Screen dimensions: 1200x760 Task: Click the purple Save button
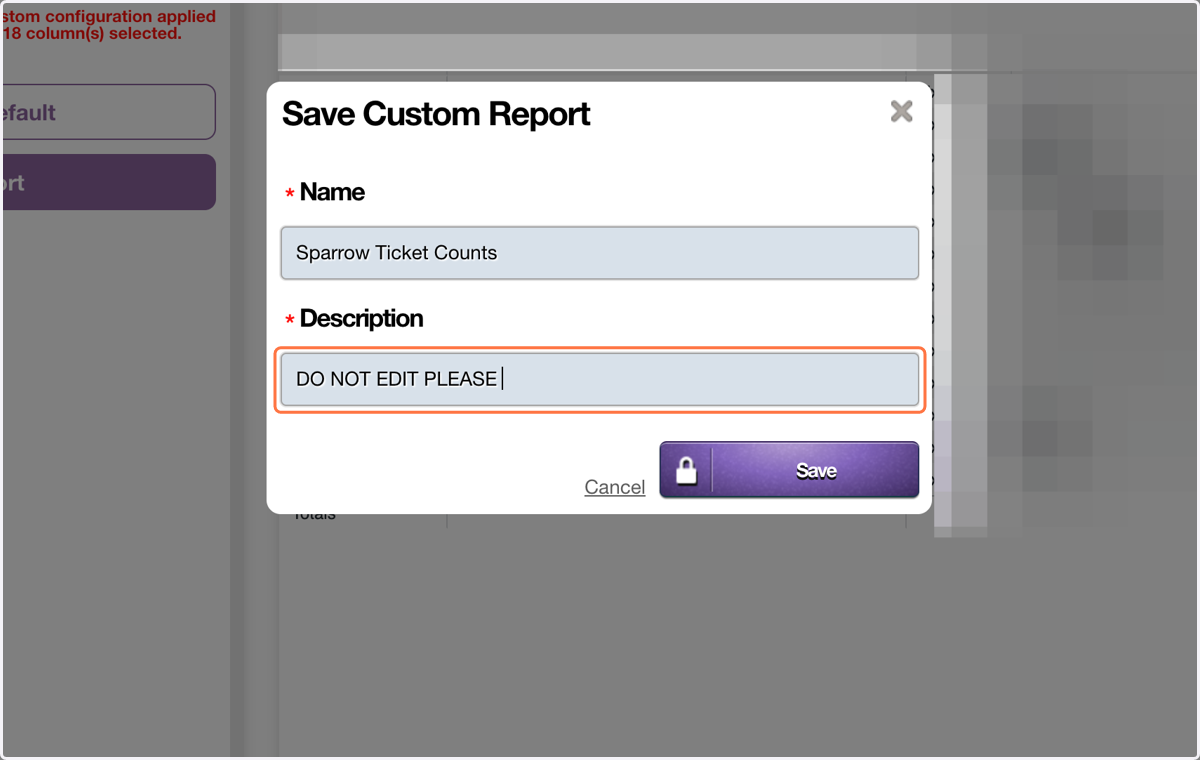tap(789, 470)
